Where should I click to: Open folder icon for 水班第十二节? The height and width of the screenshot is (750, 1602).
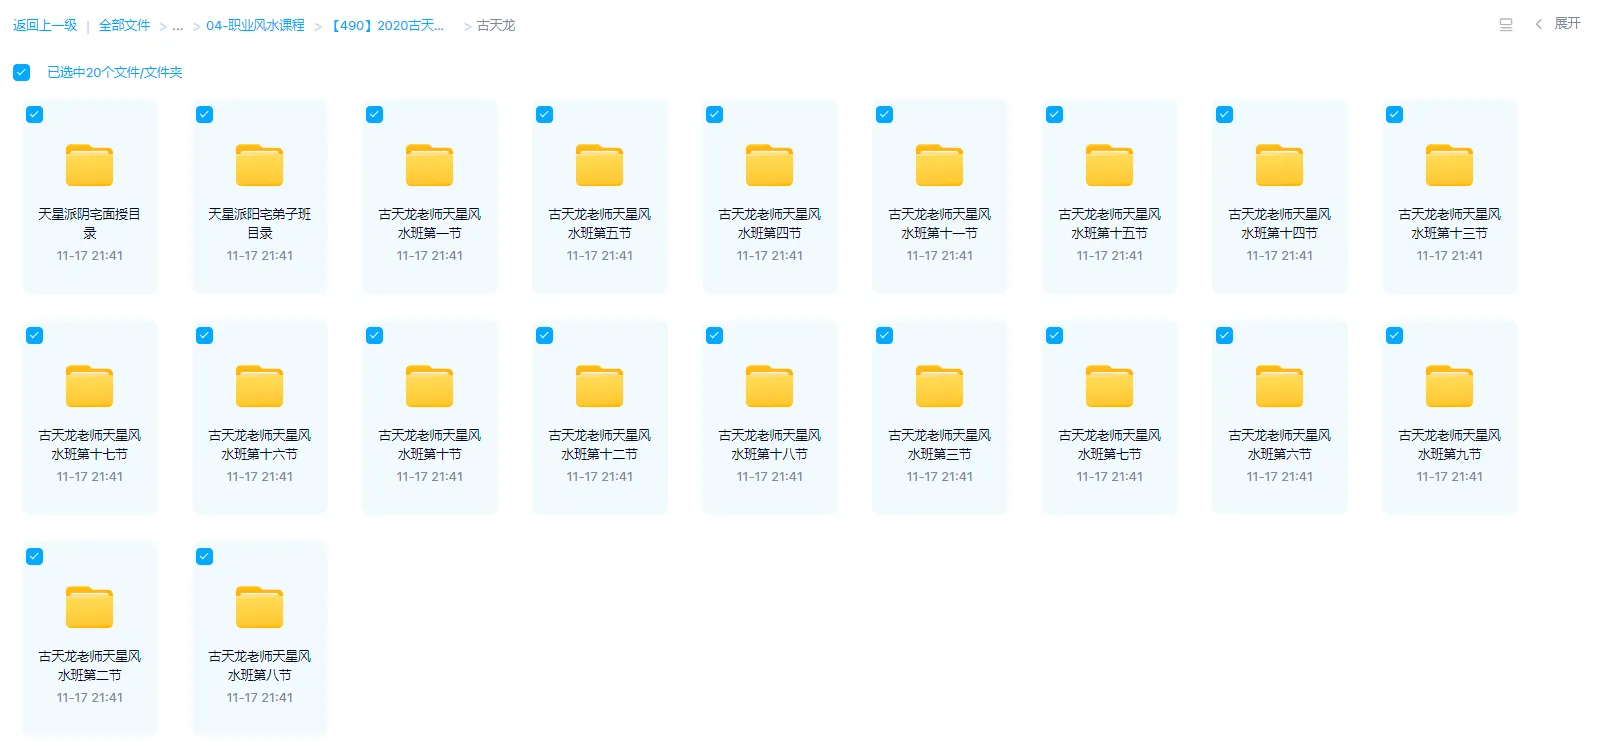pos(599,386)
